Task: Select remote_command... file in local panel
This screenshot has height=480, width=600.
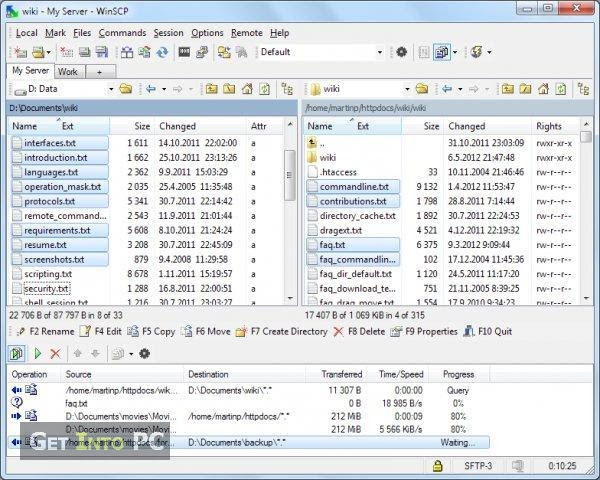Action: (x=60, y=216)
